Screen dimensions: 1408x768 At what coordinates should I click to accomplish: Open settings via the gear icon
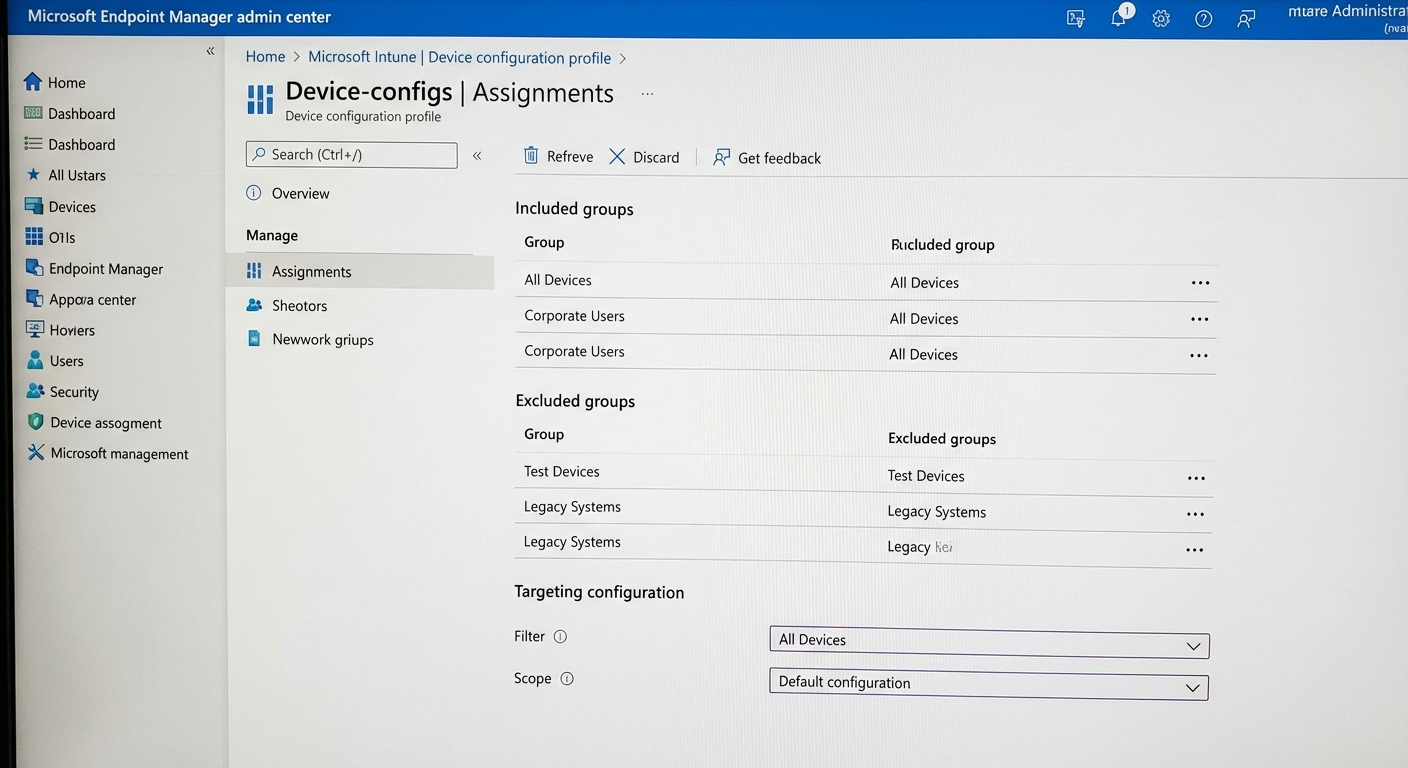(1161, 19)
